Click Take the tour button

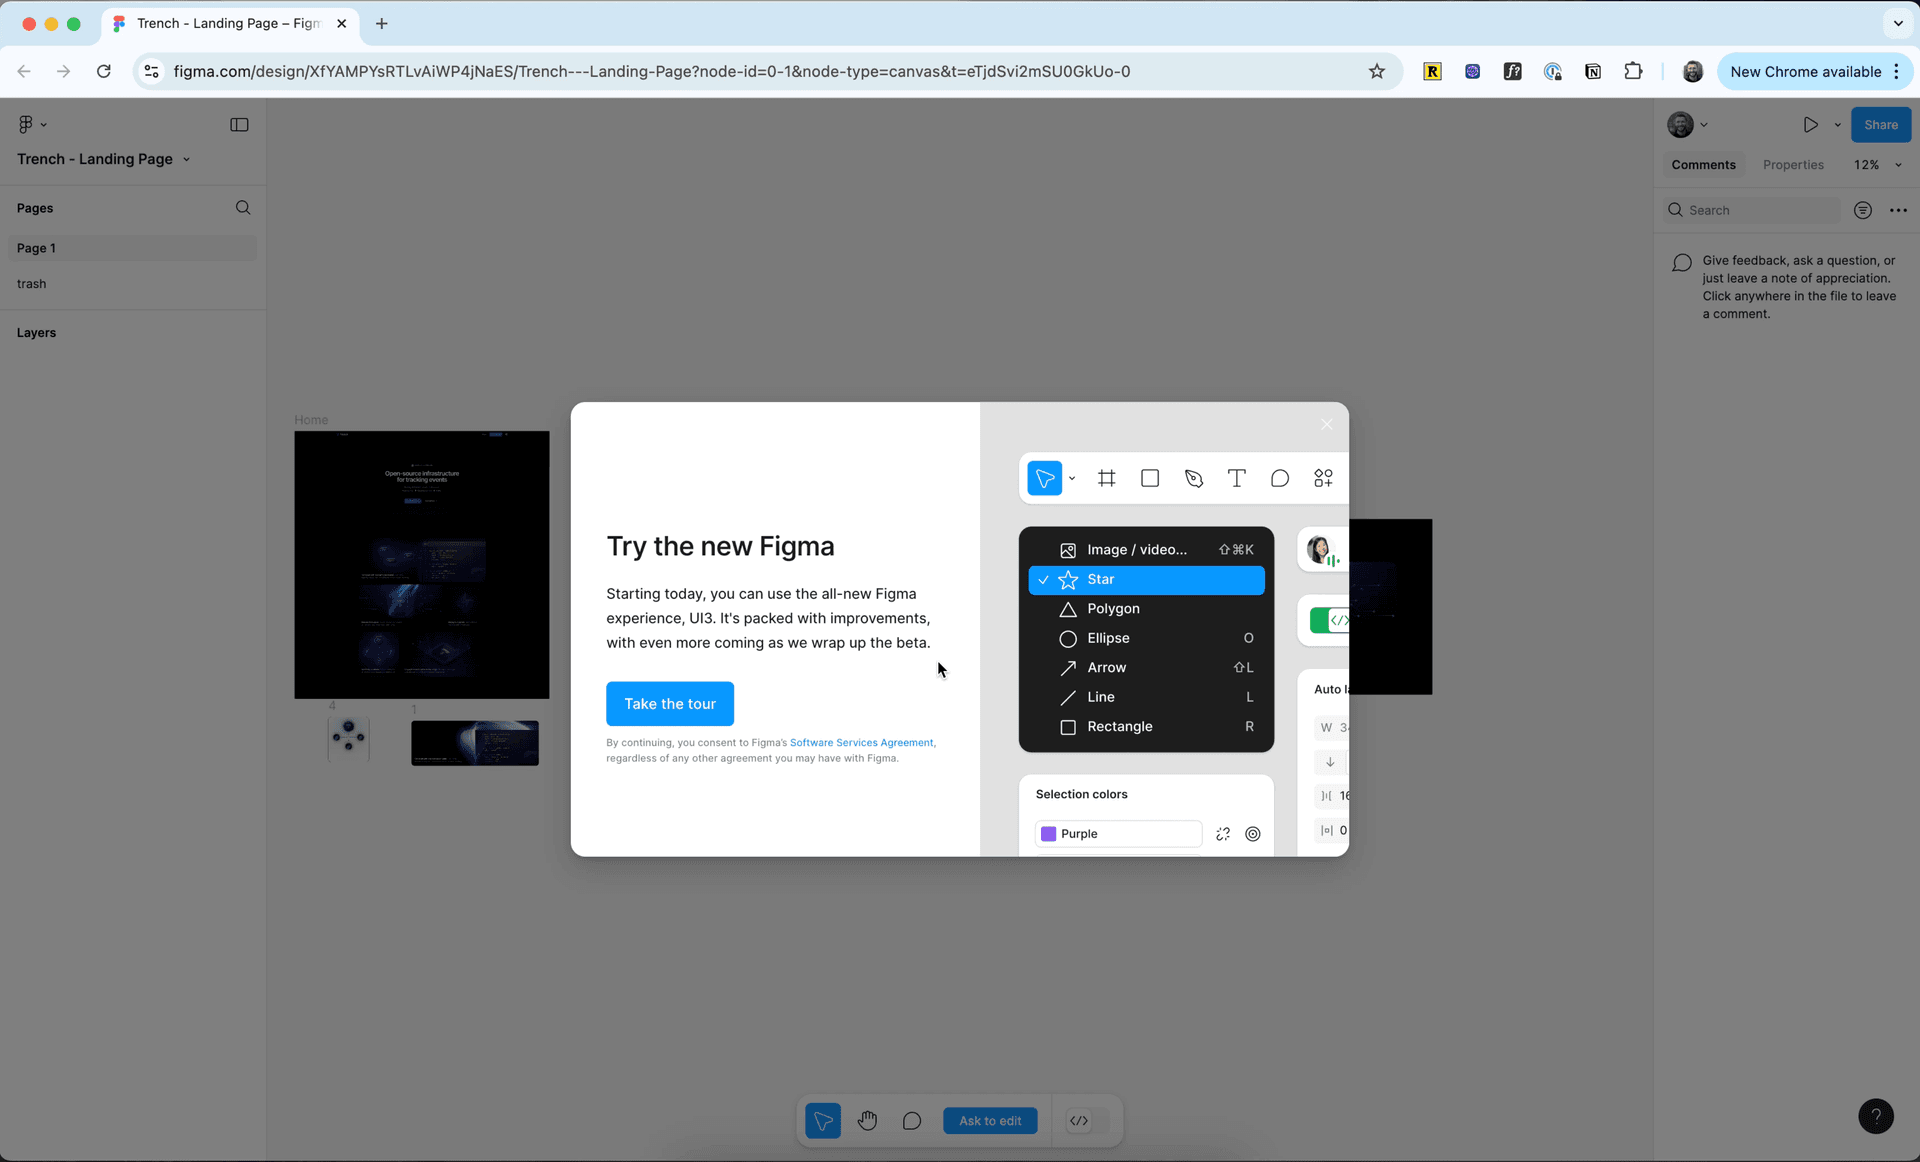click(670, 704)
